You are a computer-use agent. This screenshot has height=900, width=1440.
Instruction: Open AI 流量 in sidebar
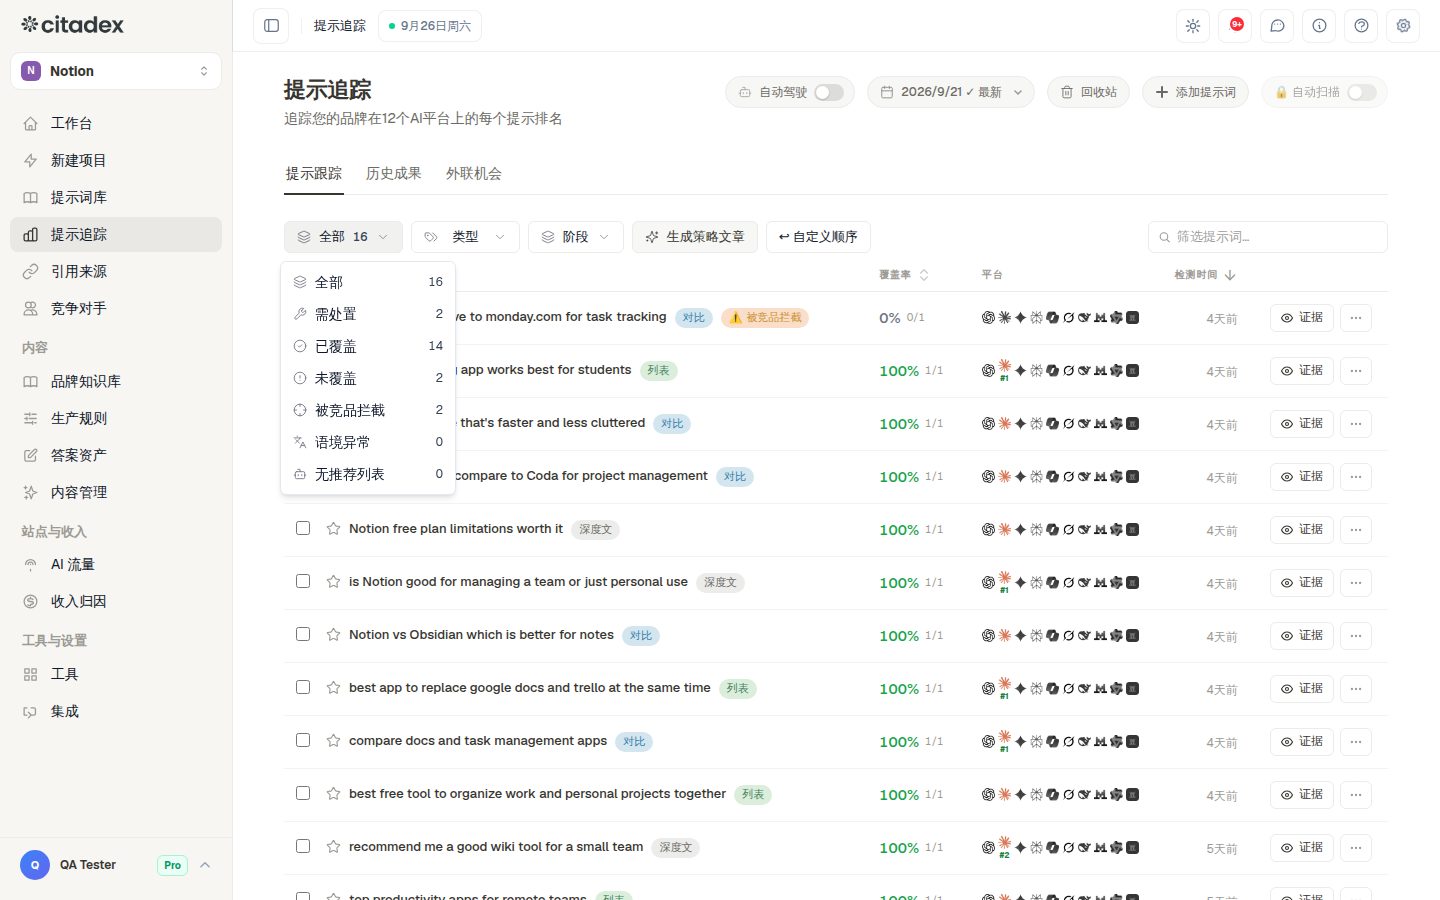(116, 564)
